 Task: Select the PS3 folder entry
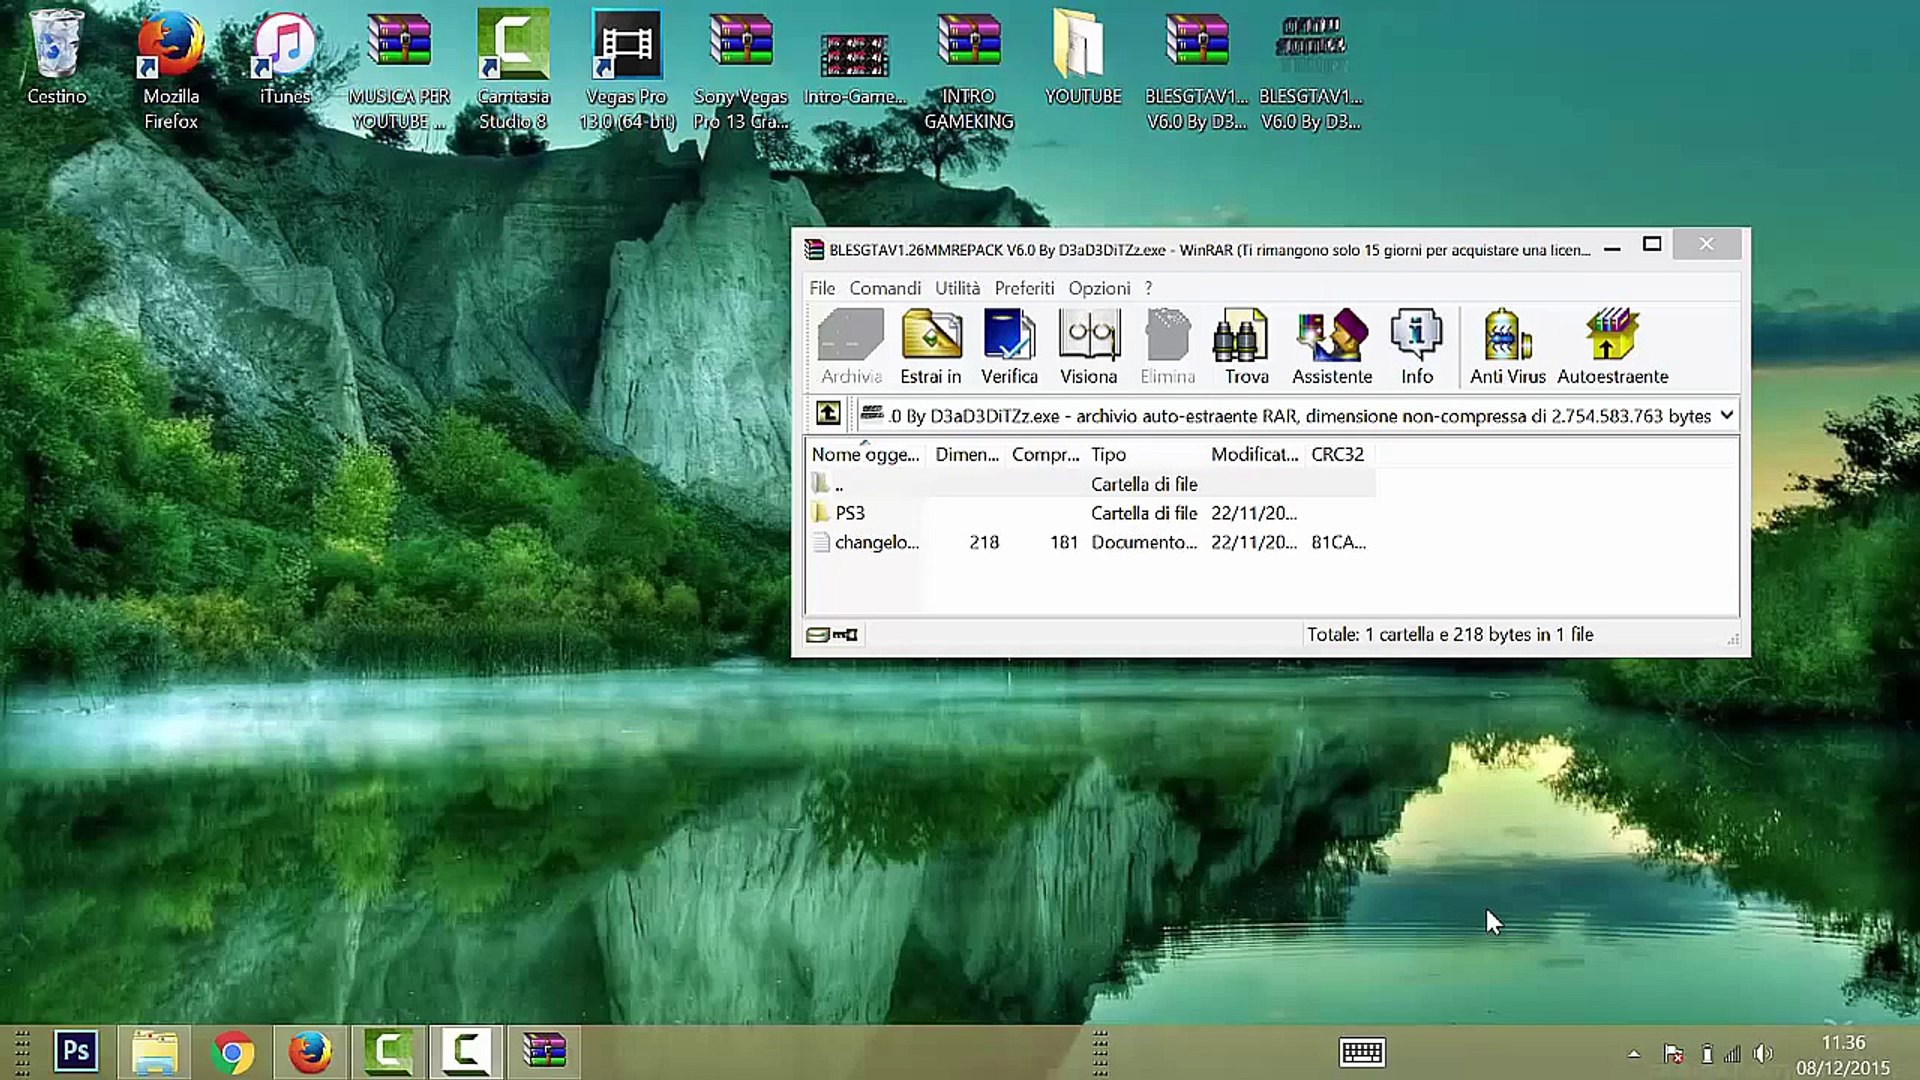click(848, 512)
